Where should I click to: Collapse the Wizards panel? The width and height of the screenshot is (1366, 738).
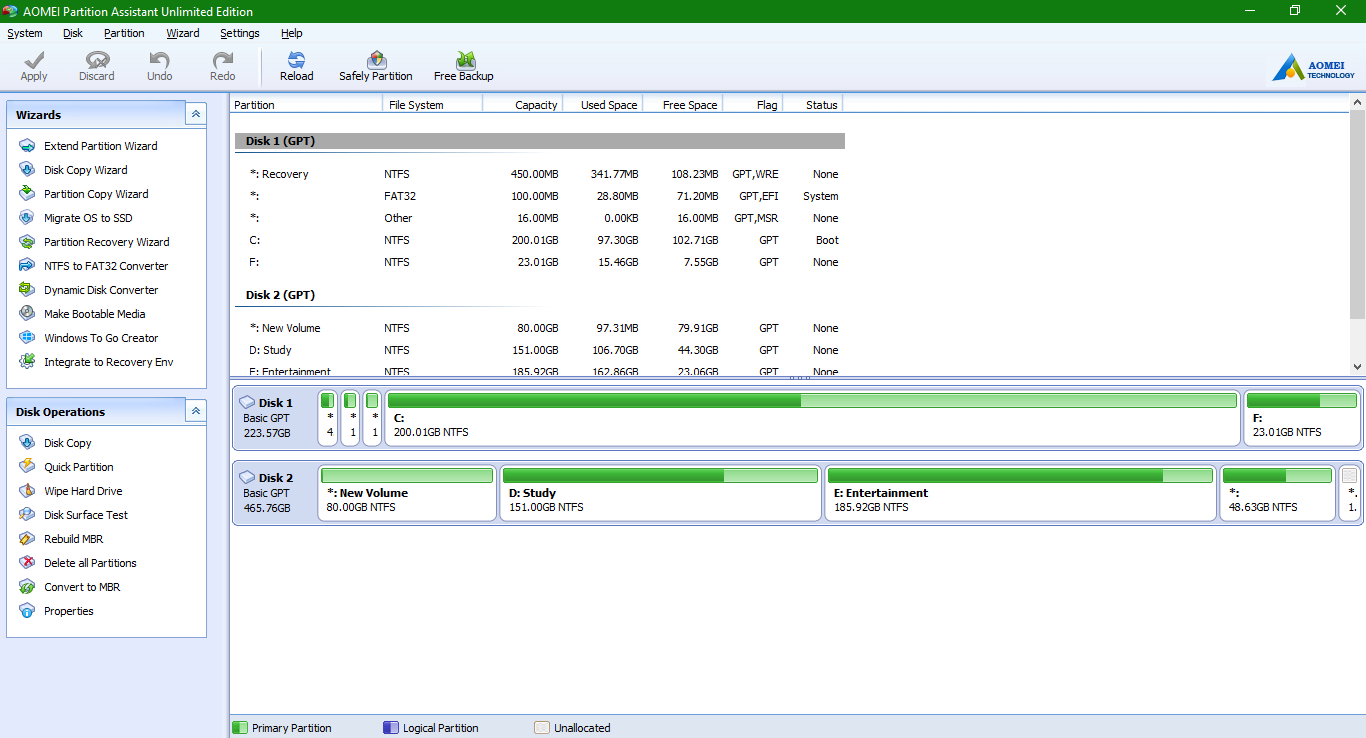click(196, 114)
